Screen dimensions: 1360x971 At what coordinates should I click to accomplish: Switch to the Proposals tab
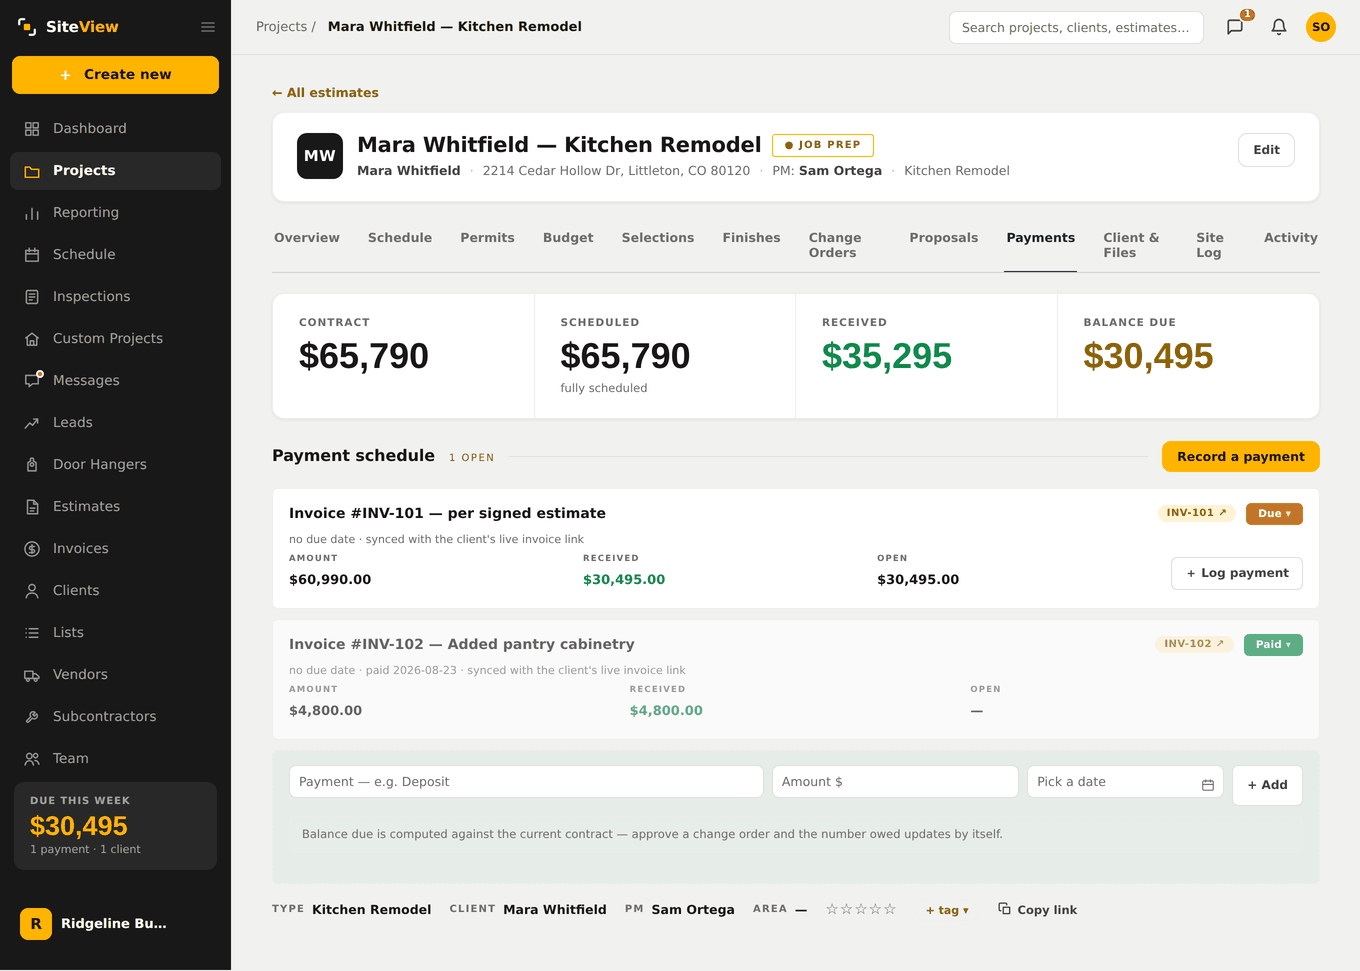[944, 238]
